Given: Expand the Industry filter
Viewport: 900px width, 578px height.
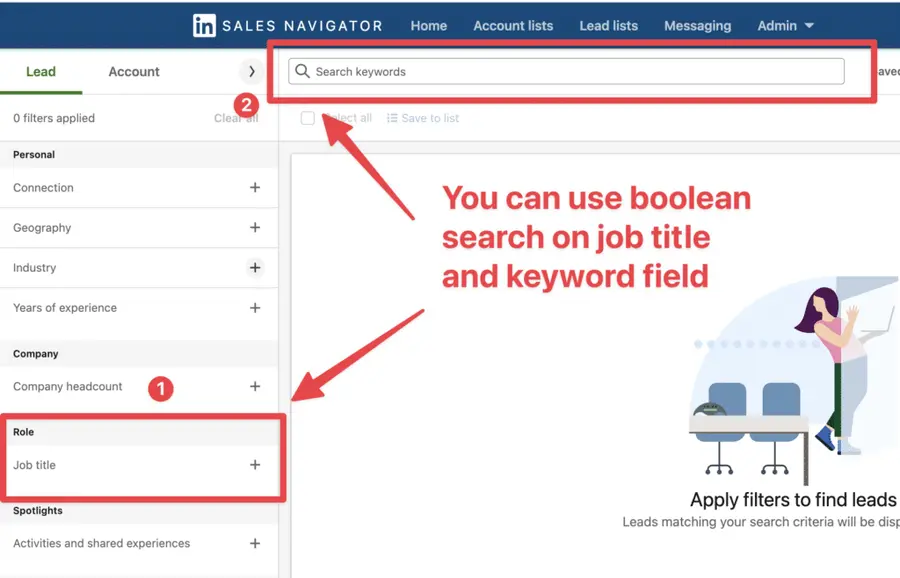Looking at the screenshot, I should pos(255,267).
